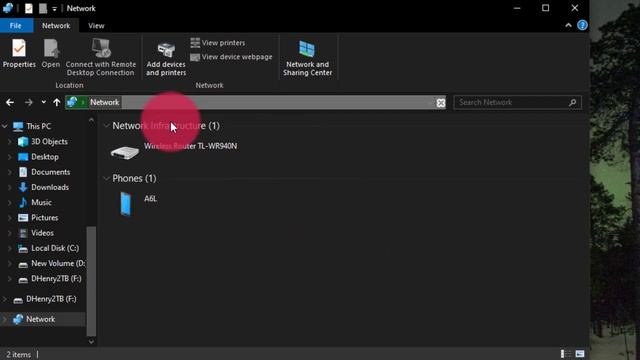Expand the Local Disk (C:) arrow
Screen dimensions: 640x360
[x=10, y=248]
